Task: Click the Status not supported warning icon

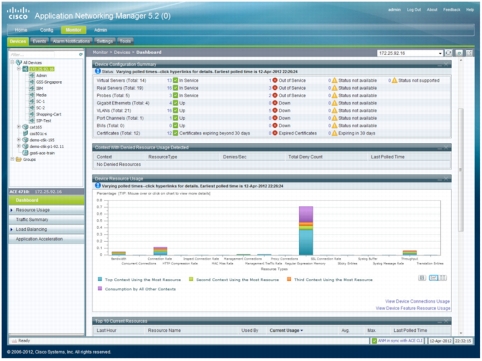Action: click(x=394, y=80)
